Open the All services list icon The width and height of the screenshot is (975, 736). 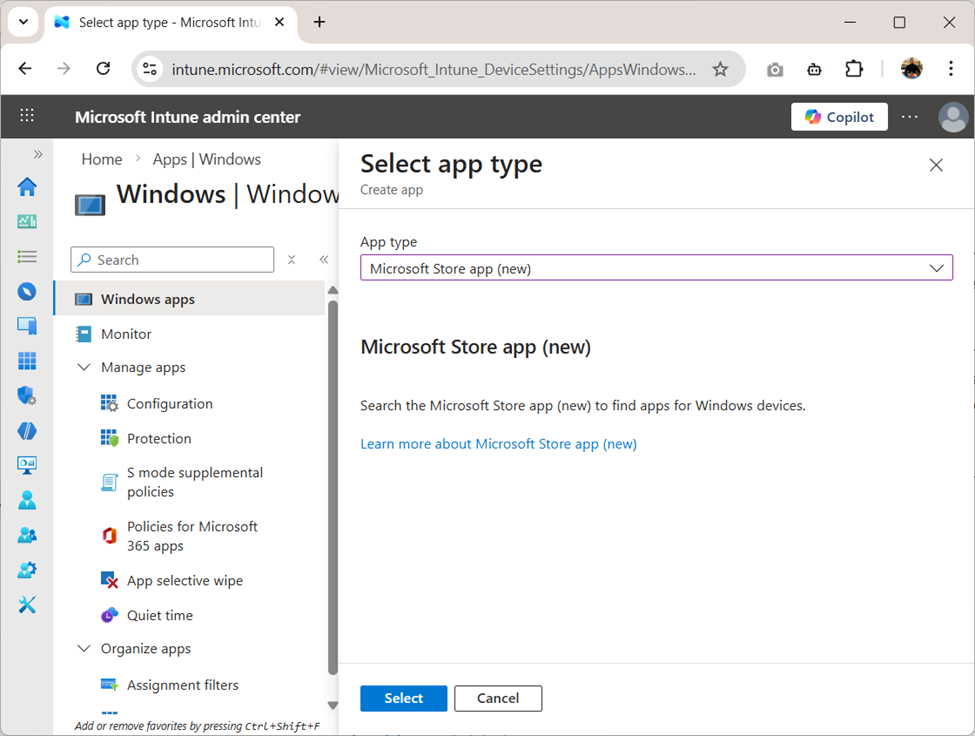(x=27, y=256)
